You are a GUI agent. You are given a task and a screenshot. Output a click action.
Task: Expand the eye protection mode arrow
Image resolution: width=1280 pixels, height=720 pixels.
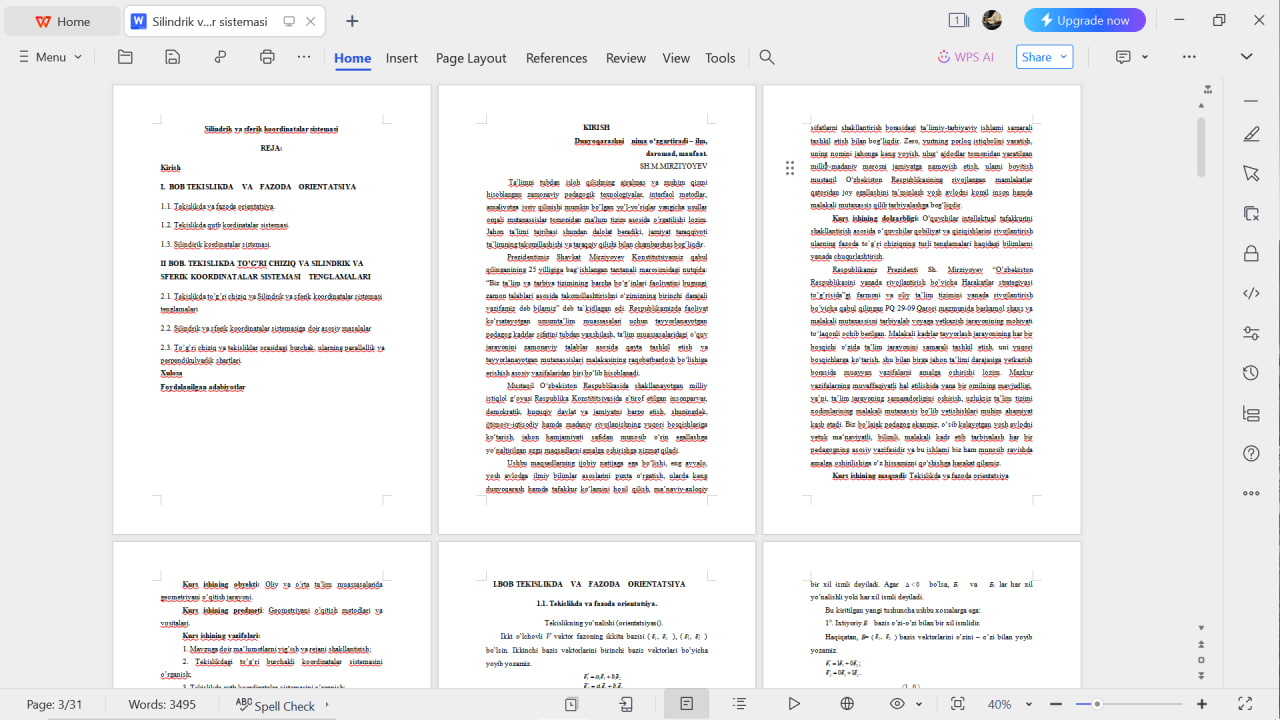tap(919, 704)
